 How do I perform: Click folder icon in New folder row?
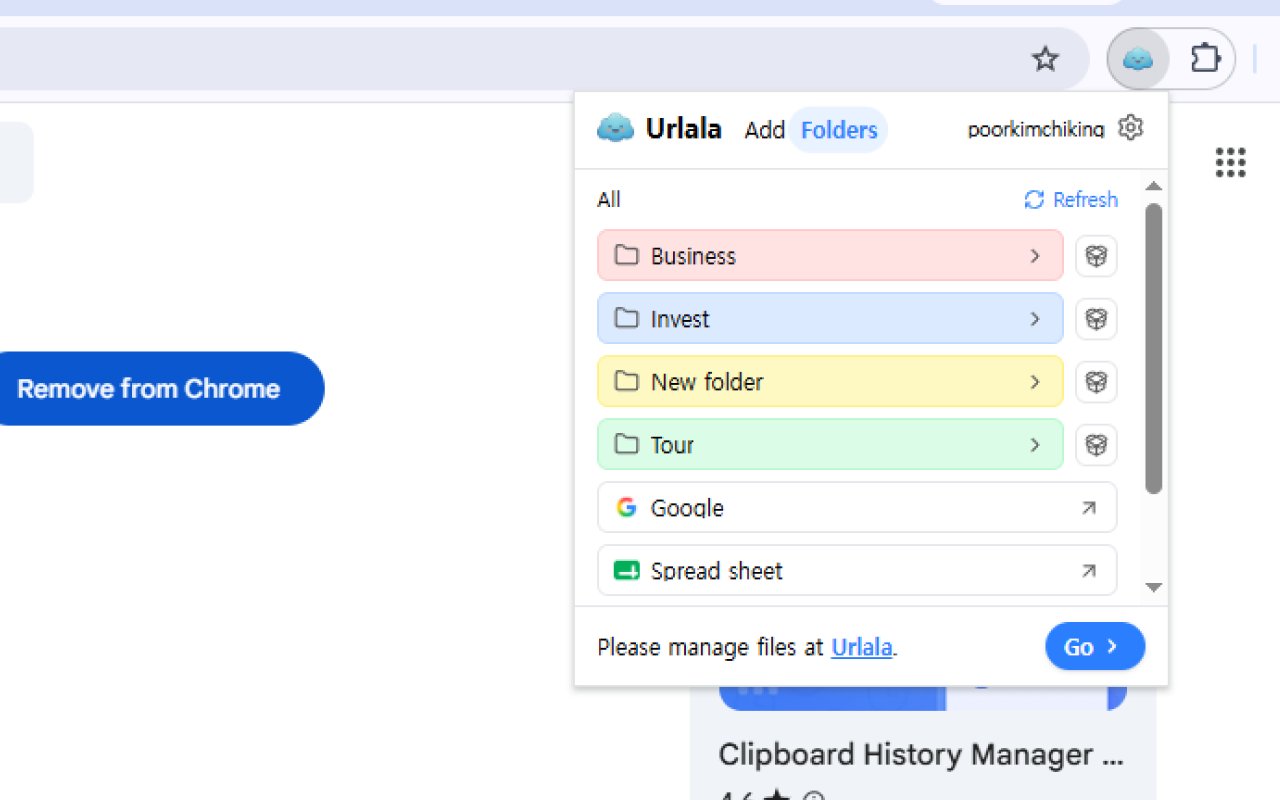626,381
